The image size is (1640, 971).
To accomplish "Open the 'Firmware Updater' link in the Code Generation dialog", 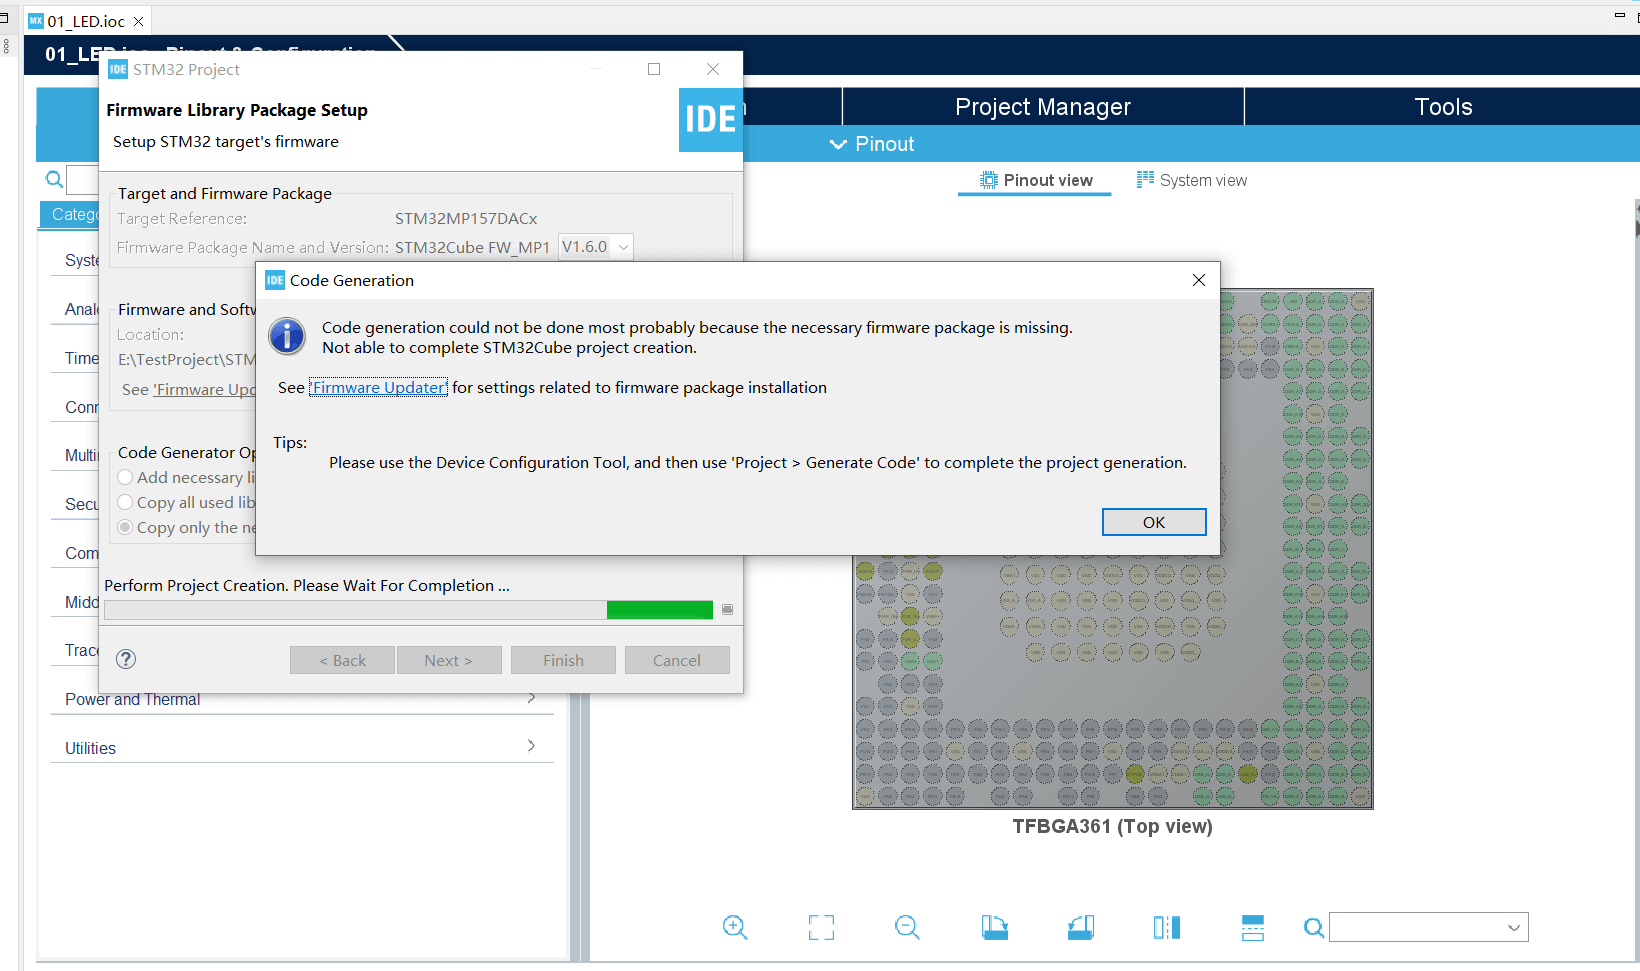I will tap(378, 388).
